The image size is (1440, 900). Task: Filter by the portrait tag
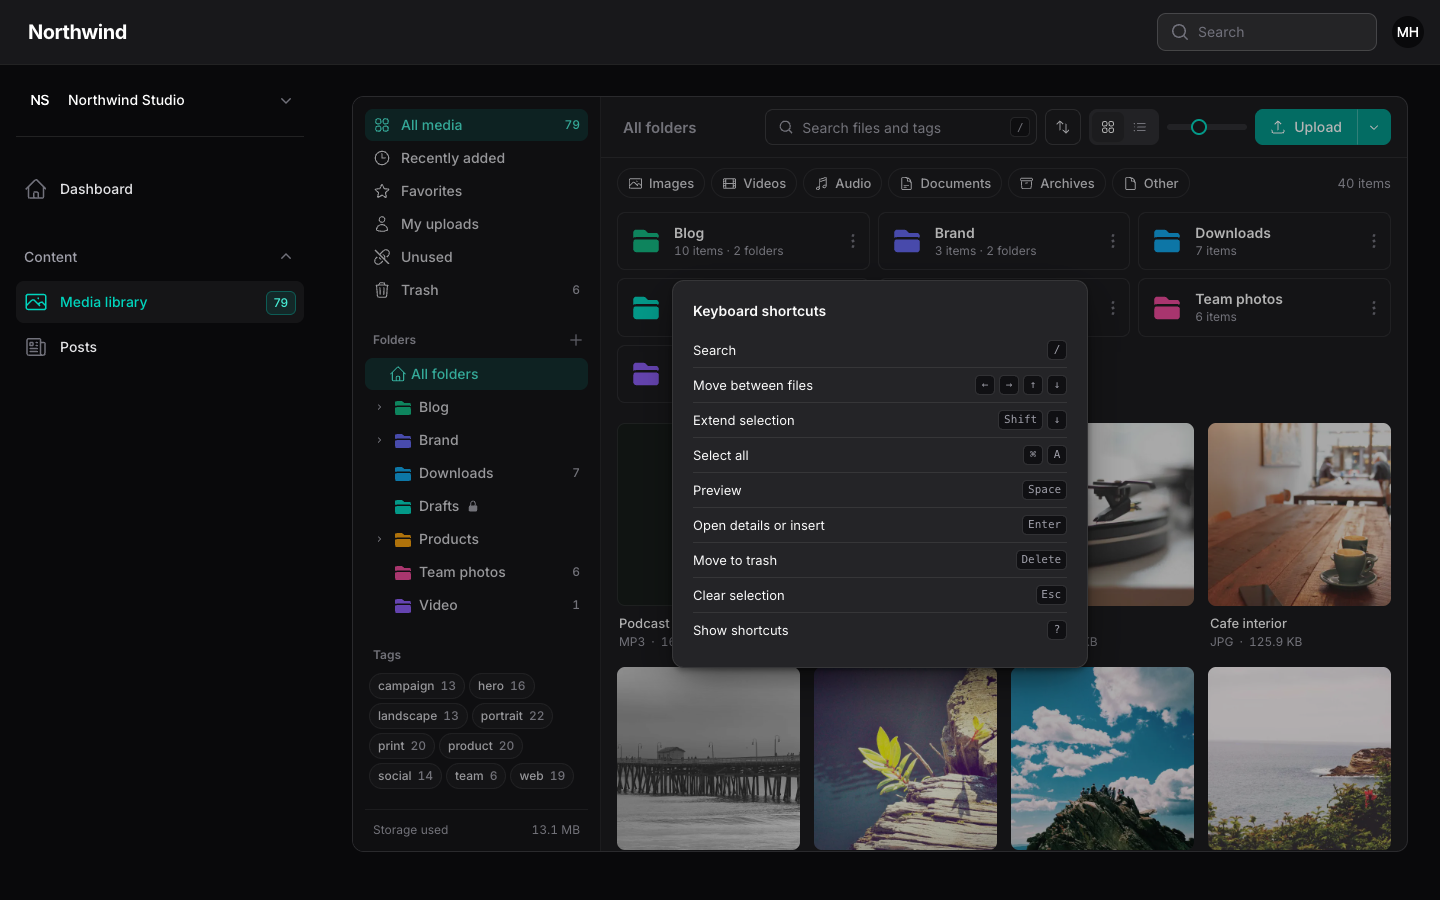point(512,716)
